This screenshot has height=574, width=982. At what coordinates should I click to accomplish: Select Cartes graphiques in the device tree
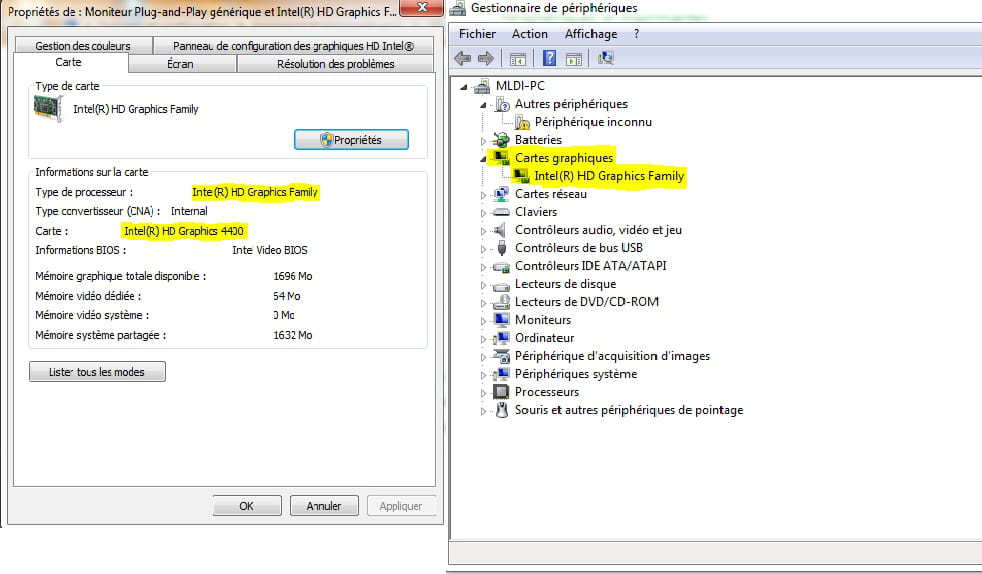(x=564, y=158)
